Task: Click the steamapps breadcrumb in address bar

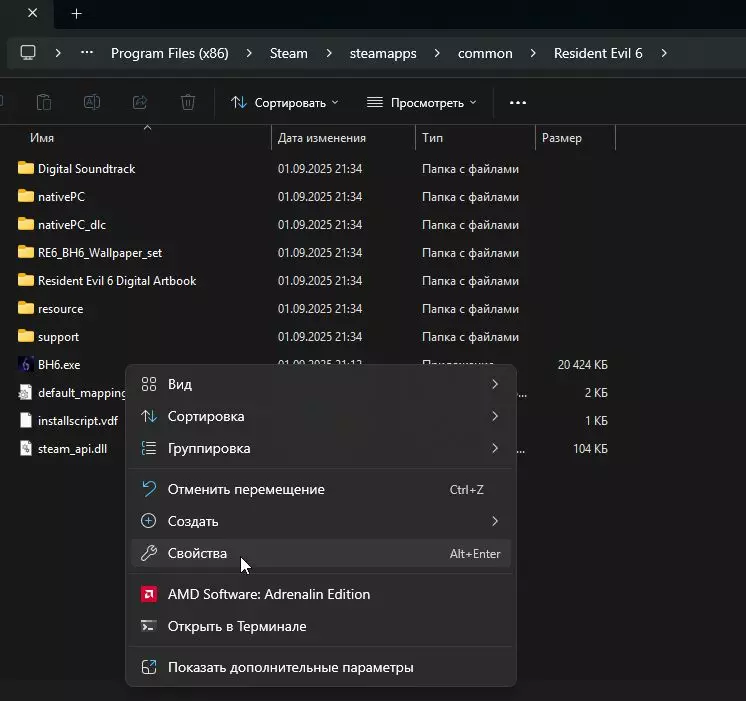Action: pos(383,53)
